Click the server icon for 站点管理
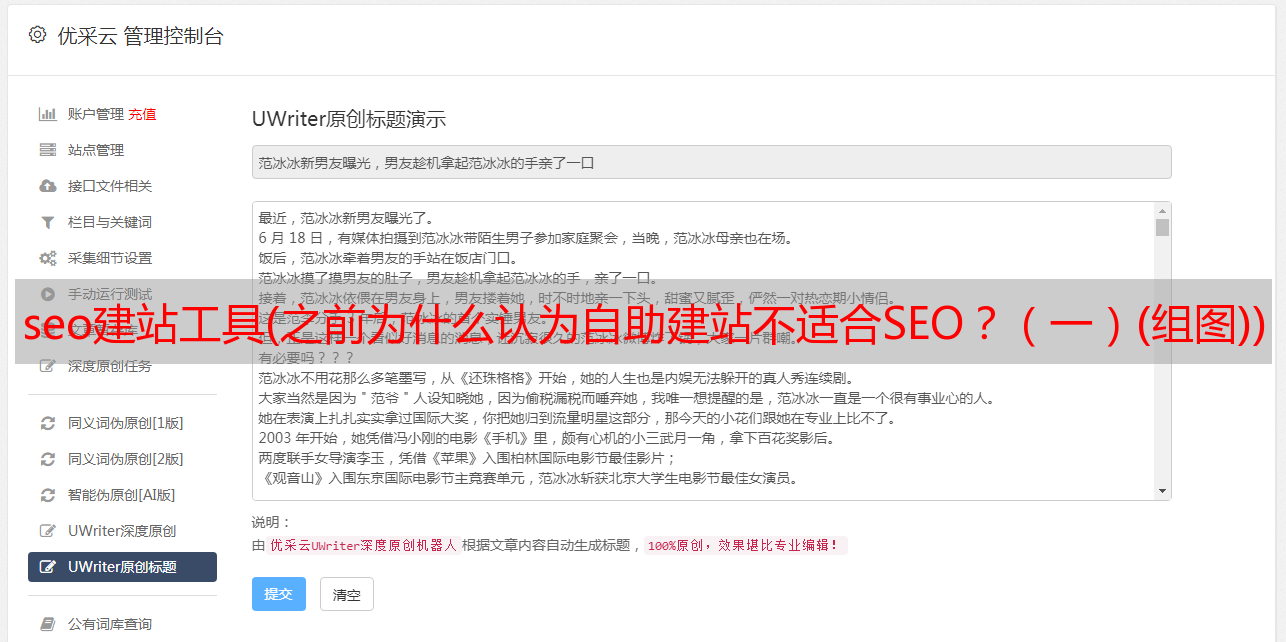The width and height of the screenshot is (1286, 642). [47, 150]
